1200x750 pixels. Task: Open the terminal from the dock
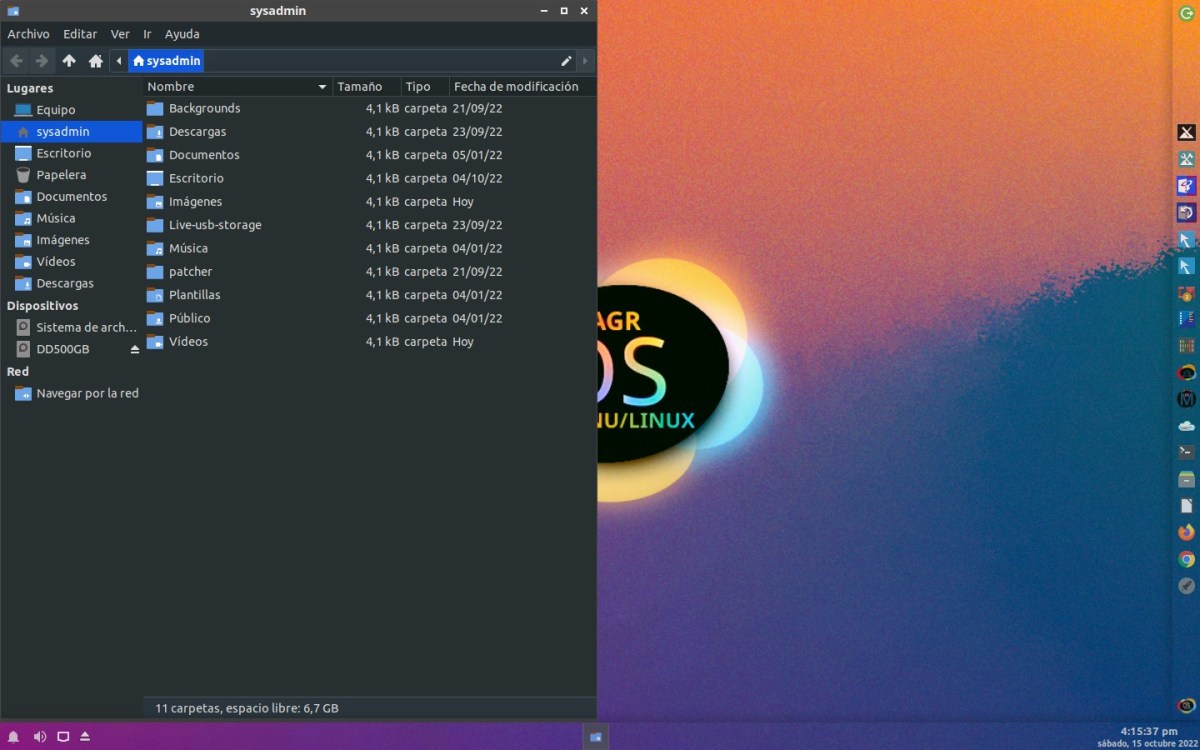[1186, 452]
